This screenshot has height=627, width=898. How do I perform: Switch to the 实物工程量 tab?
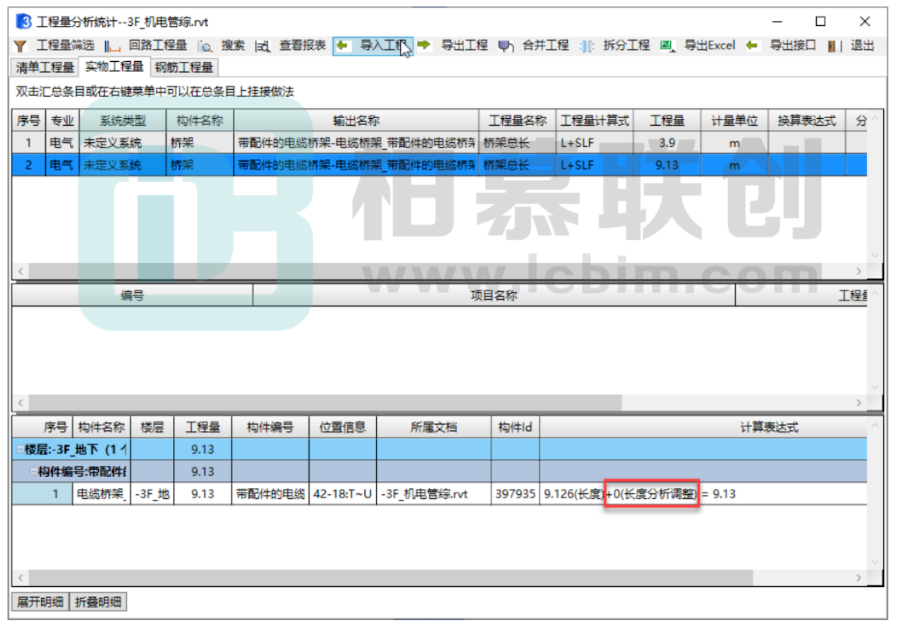(x=115, y=66)
